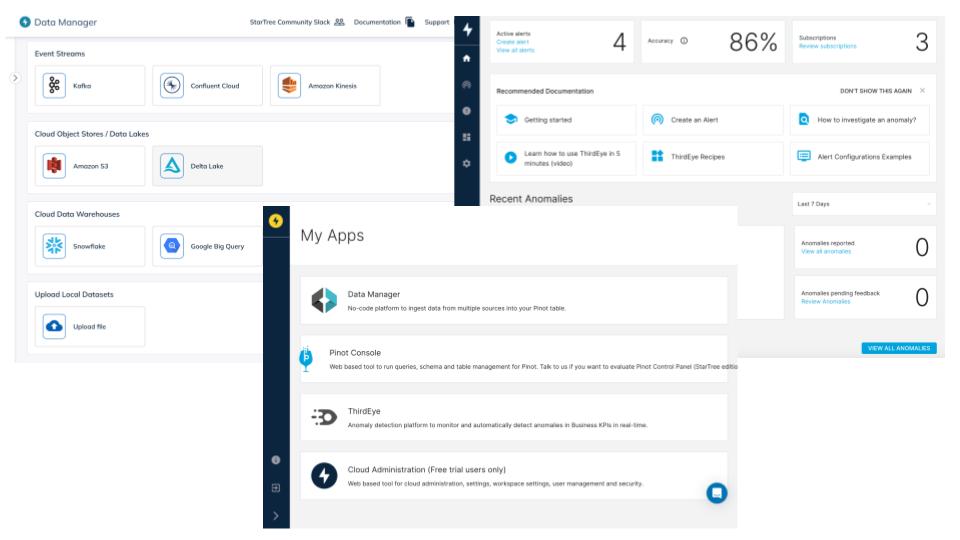
Task: Select the Confluent Cloud icon
Action: pyautogui.click(x=171, y=86)
